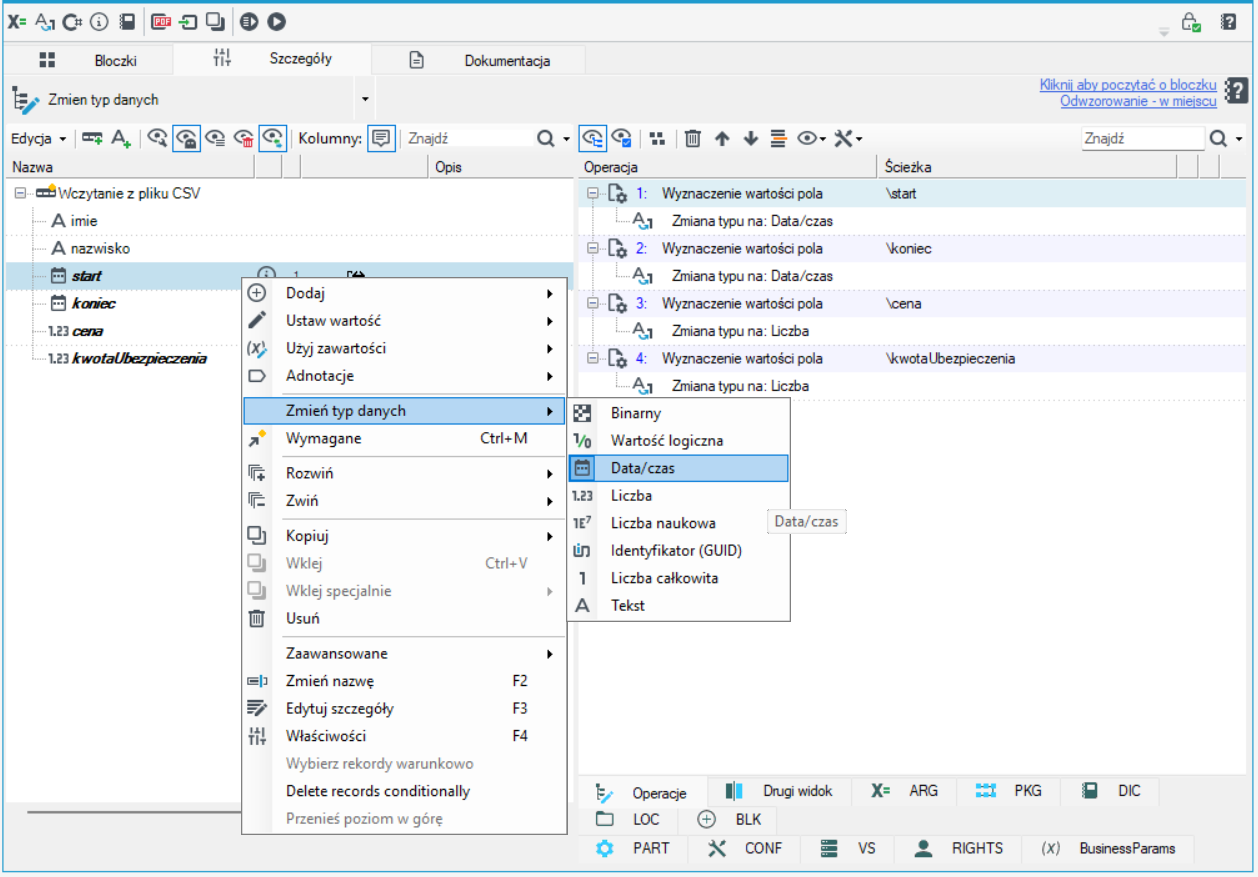Screen dimensions: 1258x877
Task: Click the four-squares grid icon in operations toolbar
Action: click(656, 139)
